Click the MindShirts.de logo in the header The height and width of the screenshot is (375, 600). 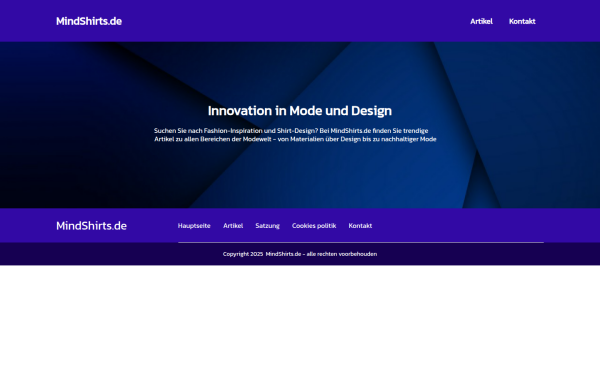pyautogui.click(x=89, y=21)
